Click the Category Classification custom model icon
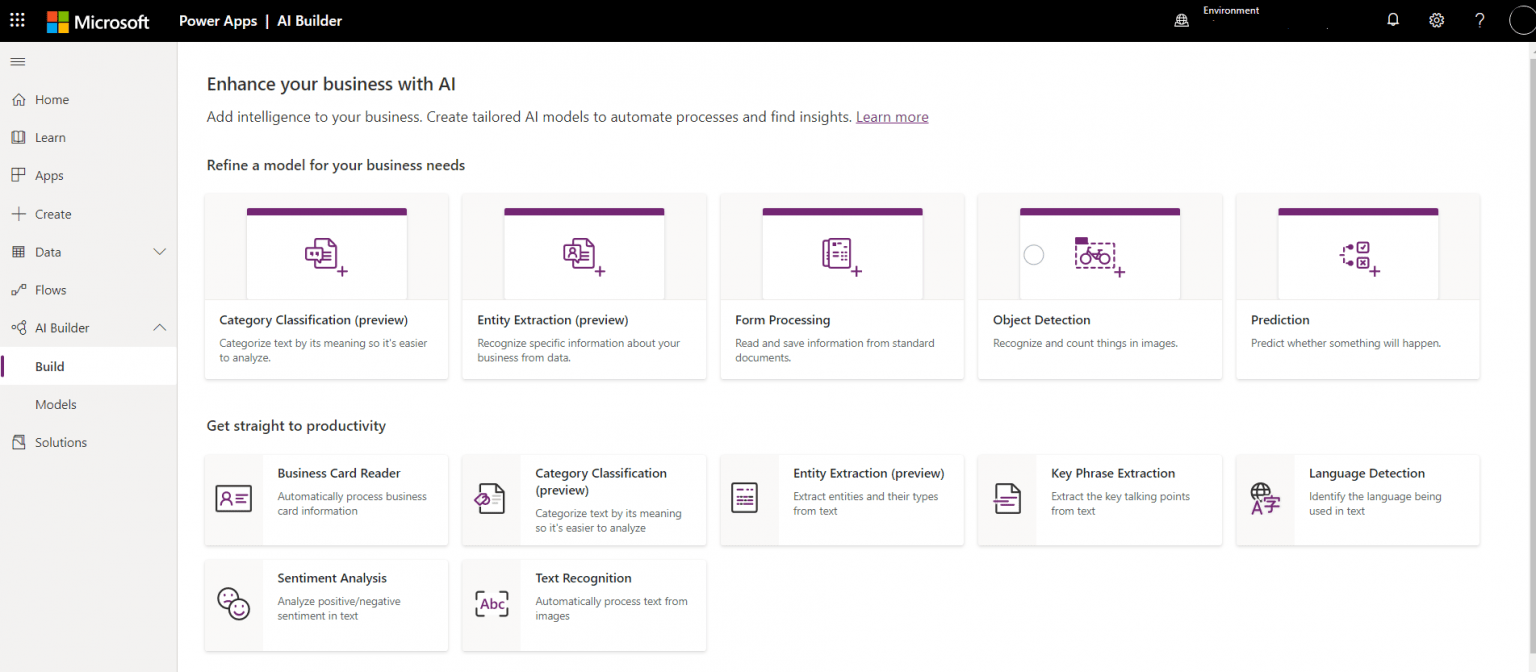 click(x=326, y=257)
